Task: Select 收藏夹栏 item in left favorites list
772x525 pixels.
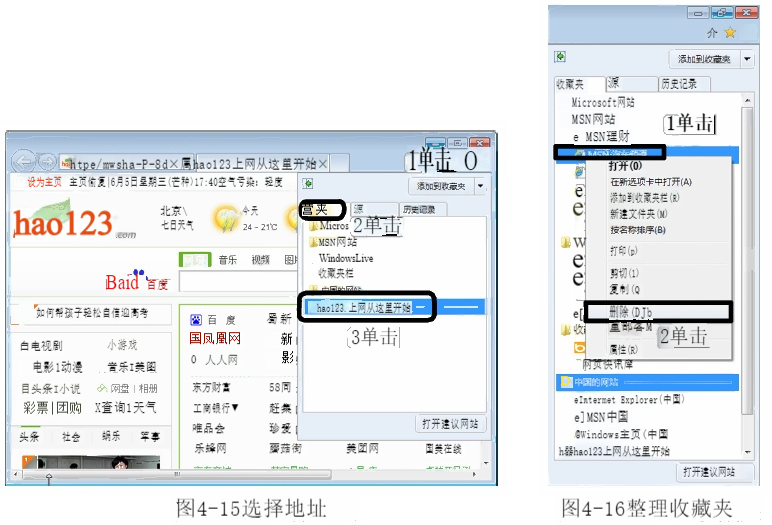Action: coord(336,273)
